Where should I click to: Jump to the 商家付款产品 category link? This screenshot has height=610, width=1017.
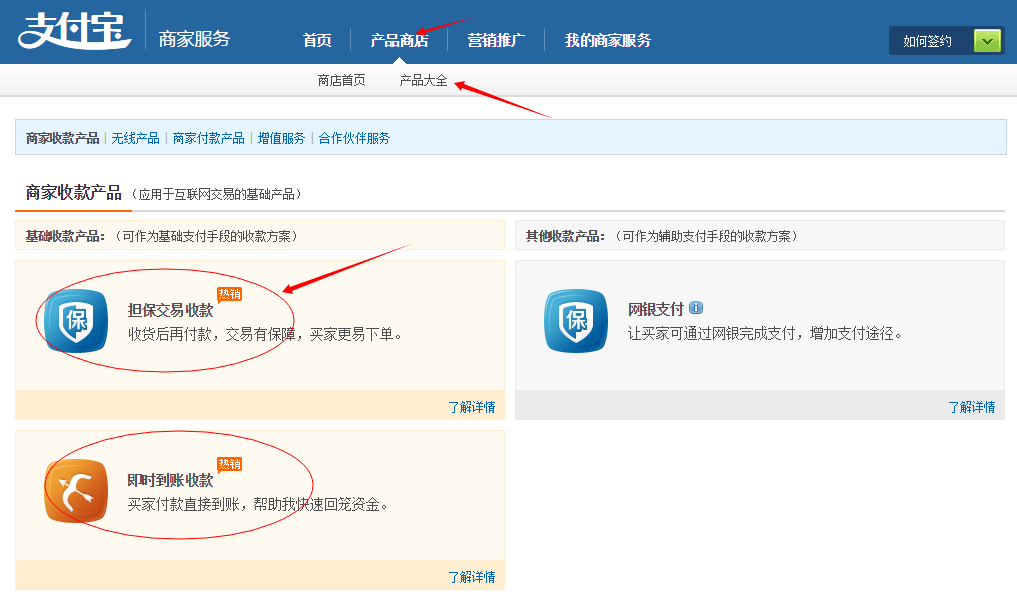[x=208, y=138]
